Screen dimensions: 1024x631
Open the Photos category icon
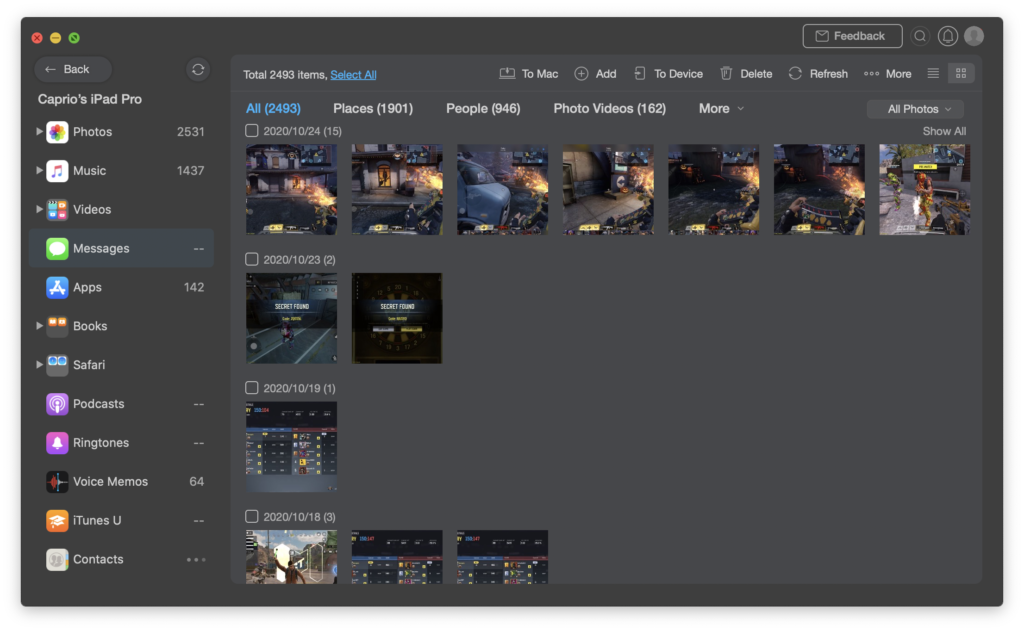[57, 132]
